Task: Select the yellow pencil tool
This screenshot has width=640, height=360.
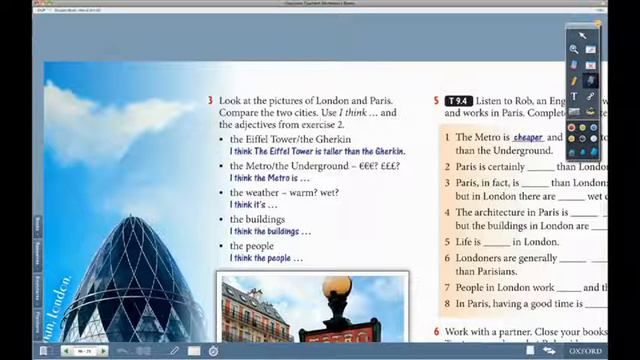Action: coord(574,80)
